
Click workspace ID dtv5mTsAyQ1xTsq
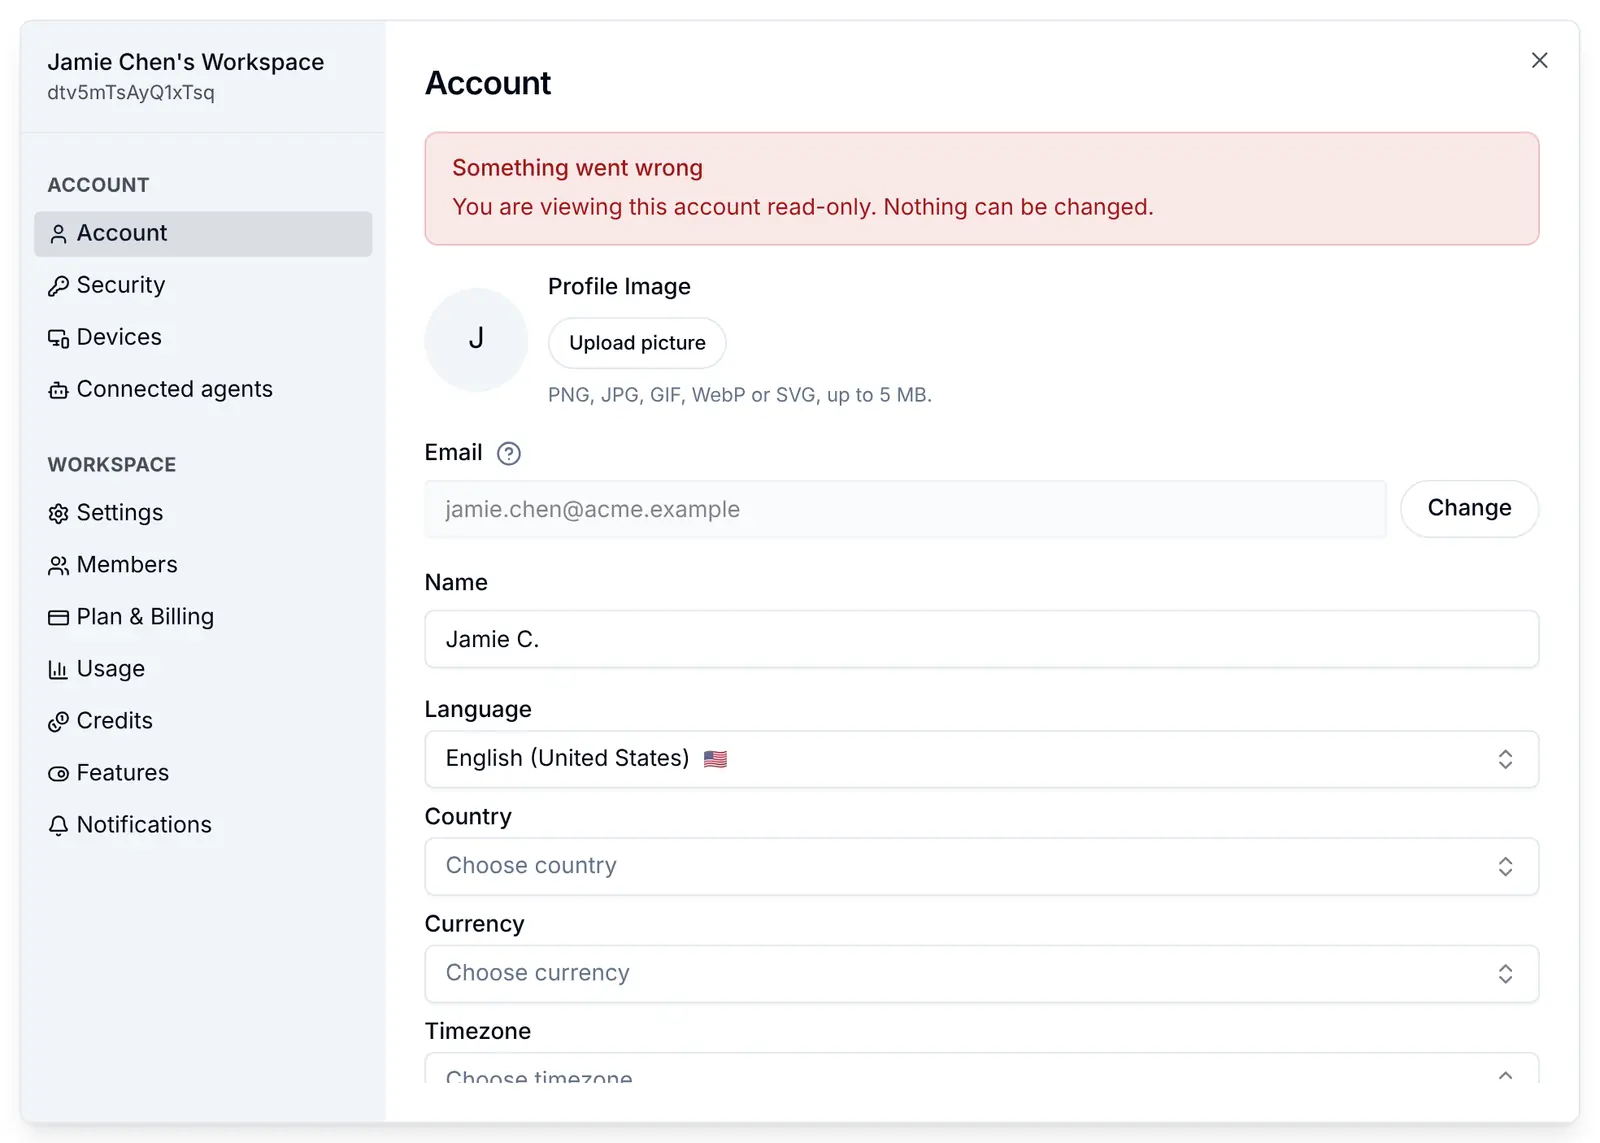131,93
